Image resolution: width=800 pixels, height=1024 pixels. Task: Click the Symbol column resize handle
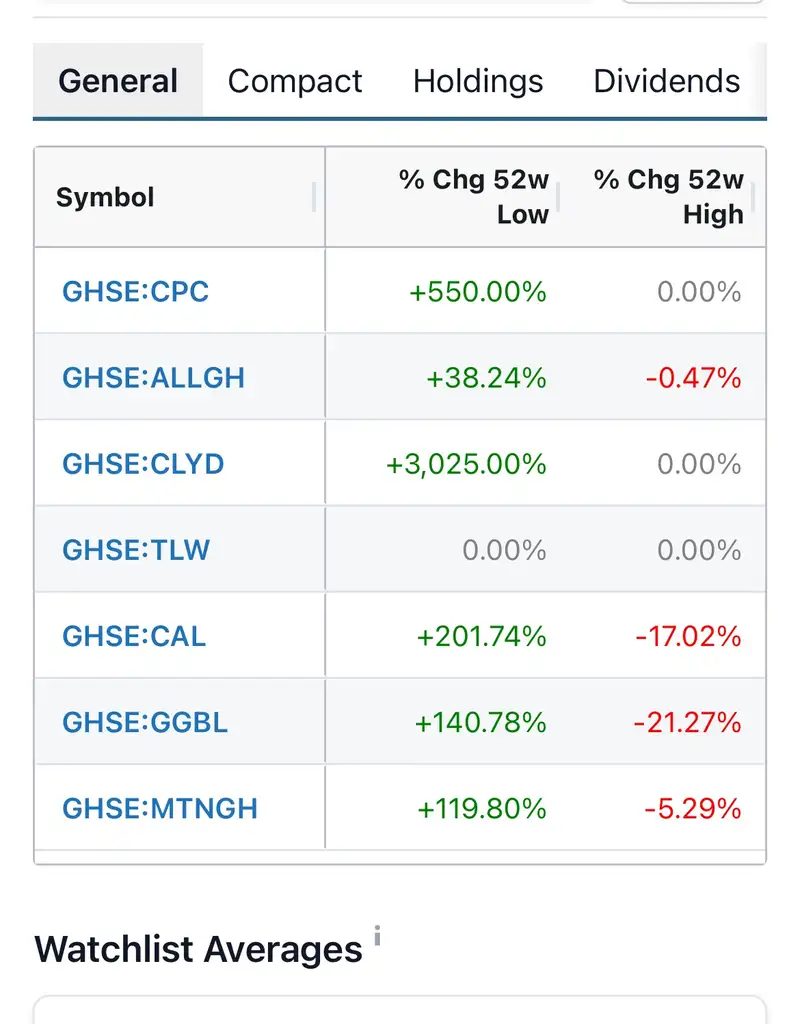(x=314, y=197)
